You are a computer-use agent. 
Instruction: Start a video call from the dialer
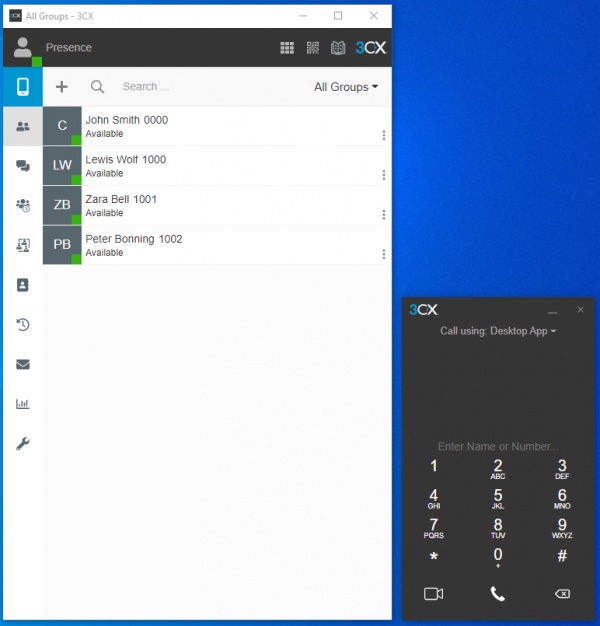pyautogui.click(x=433, y=594)
